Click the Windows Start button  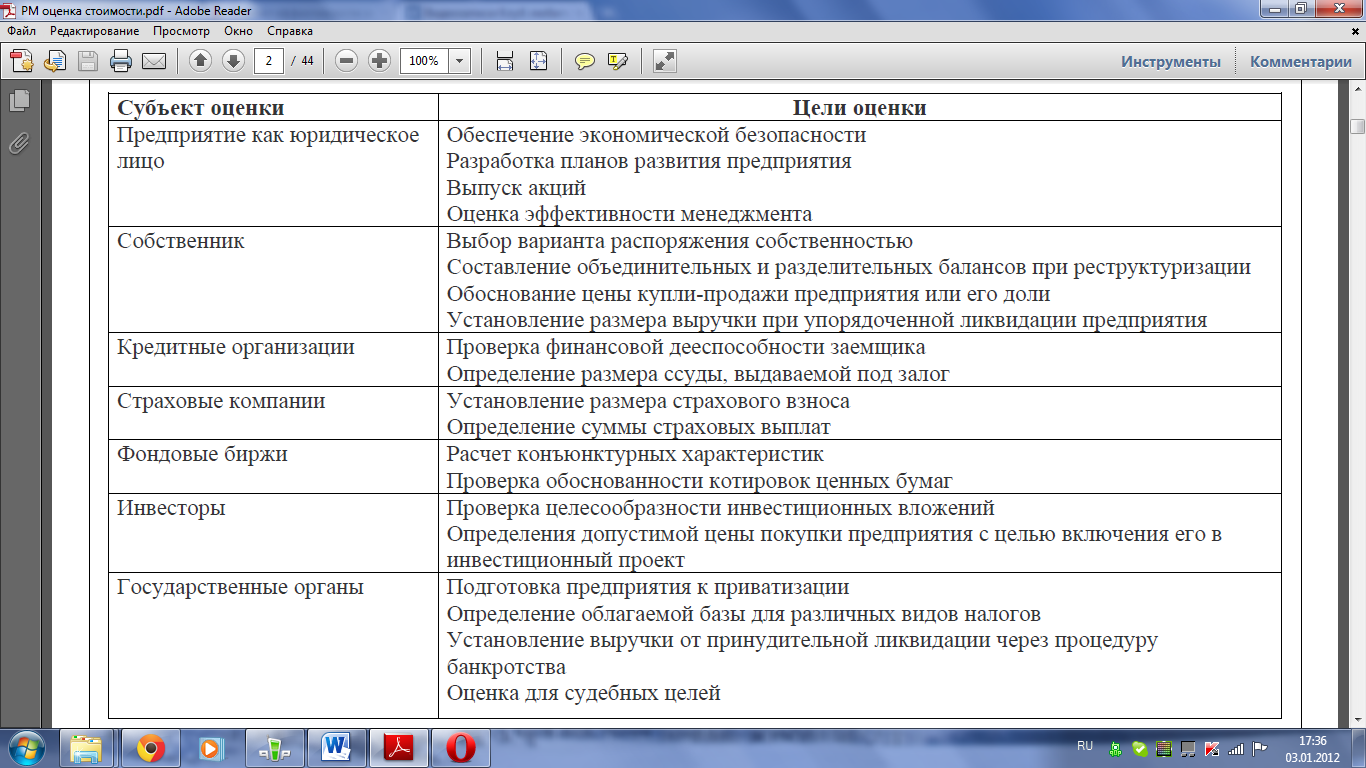(x=26, y=748)
